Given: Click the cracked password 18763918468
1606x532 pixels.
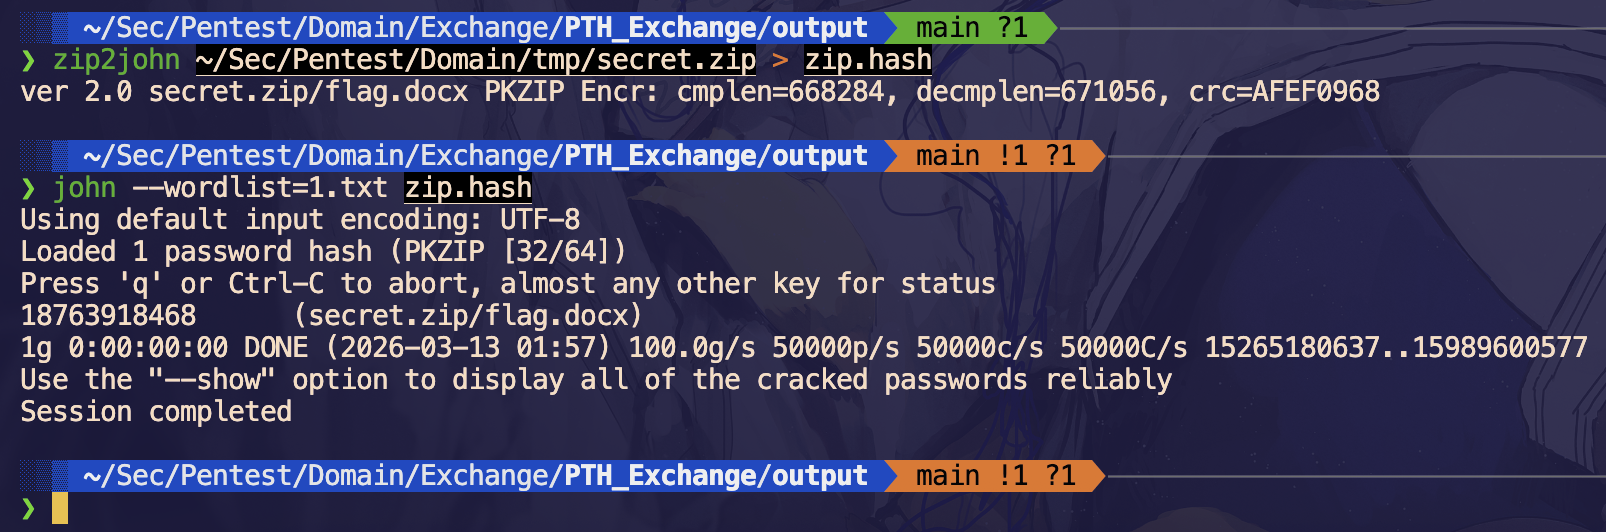Looking at the screenshot, I should 108,316.
